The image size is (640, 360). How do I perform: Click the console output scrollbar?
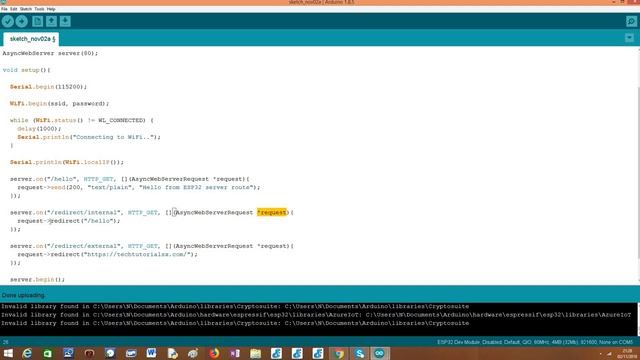(x=638, y=319)
